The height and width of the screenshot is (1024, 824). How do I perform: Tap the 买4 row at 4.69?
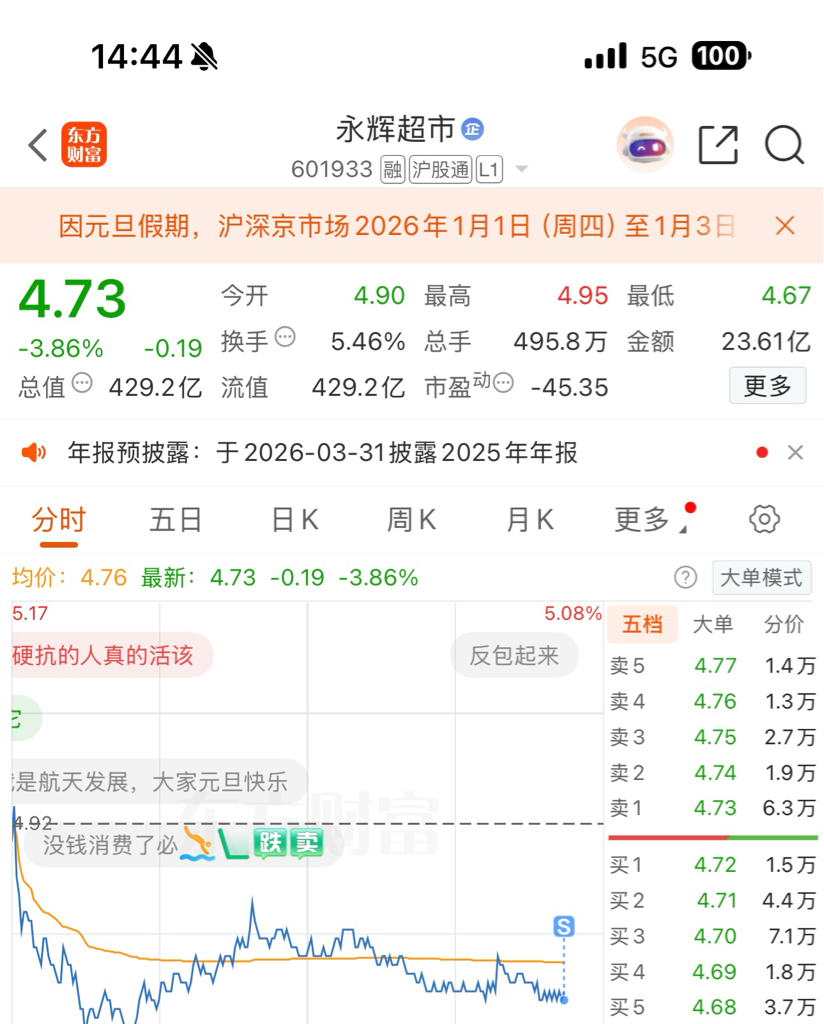tap(712, 972)
